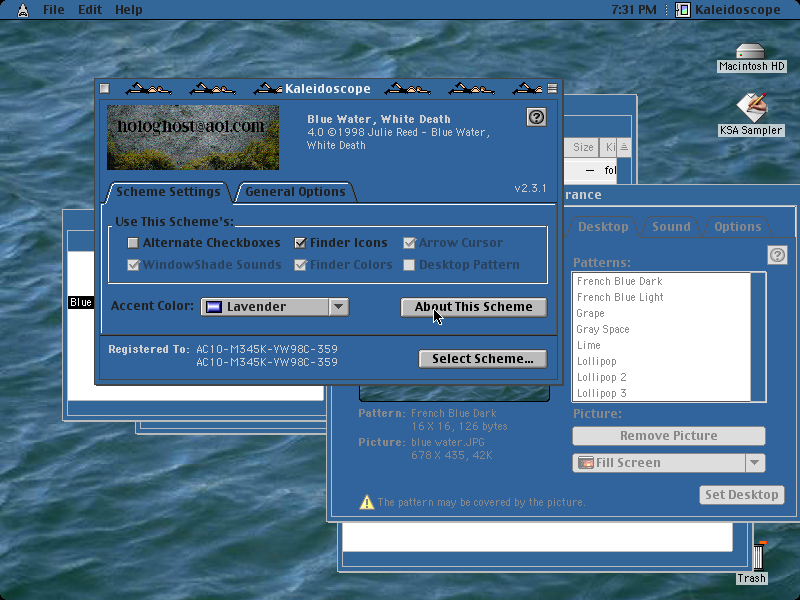The width and height of the screenshot is (800, 600).
Task: Click the Kaleidoscope window close box
Action: (105, 89)
